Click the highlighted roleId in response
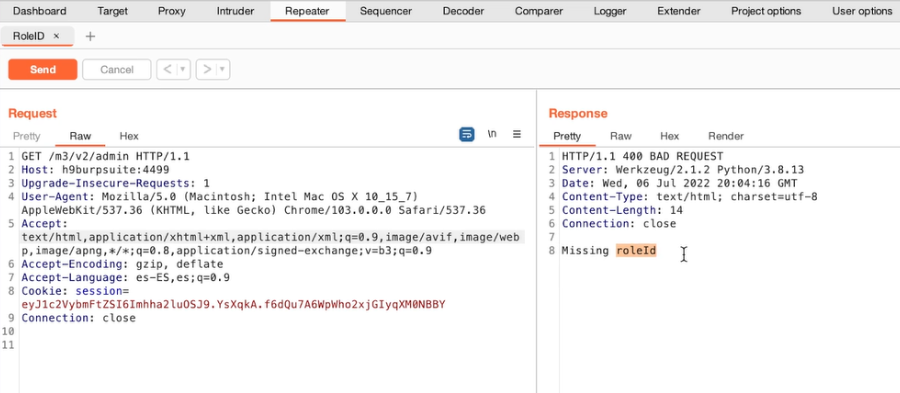The width and height of the screenshot is (900, 393). tap(636, 251)
